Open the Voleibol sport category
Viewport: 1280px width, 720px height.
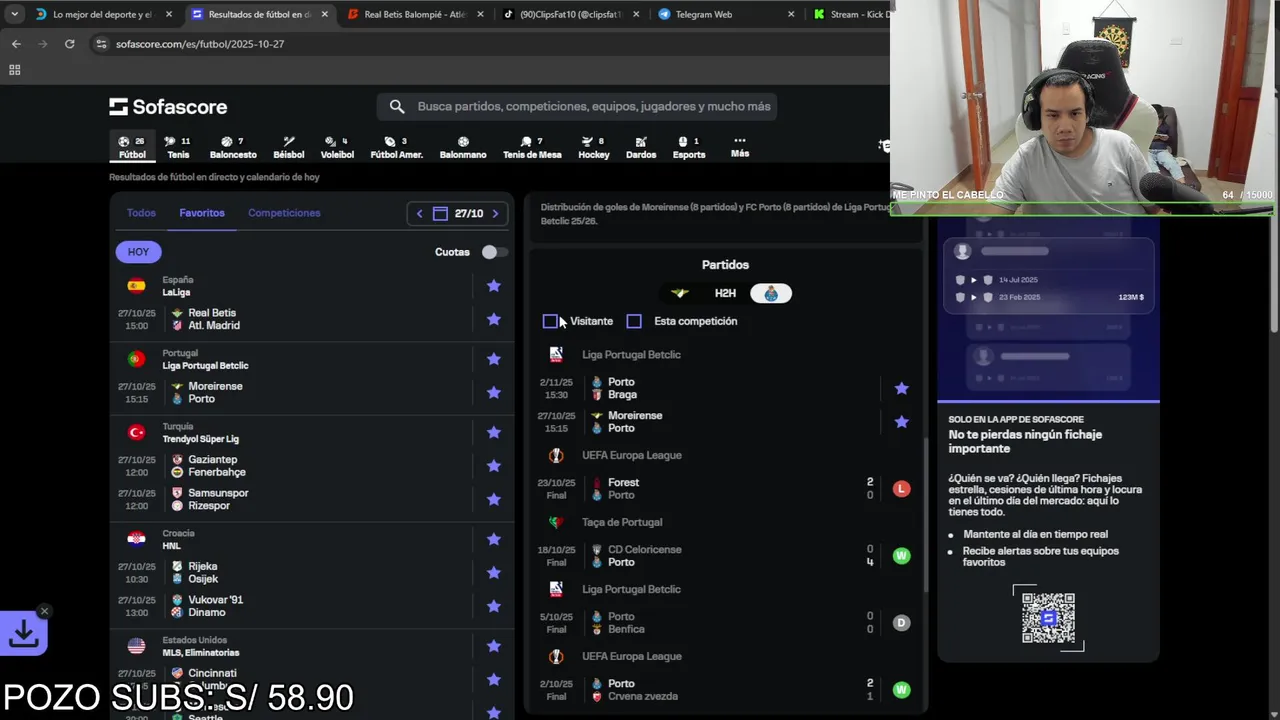click(x=337, y=147)
